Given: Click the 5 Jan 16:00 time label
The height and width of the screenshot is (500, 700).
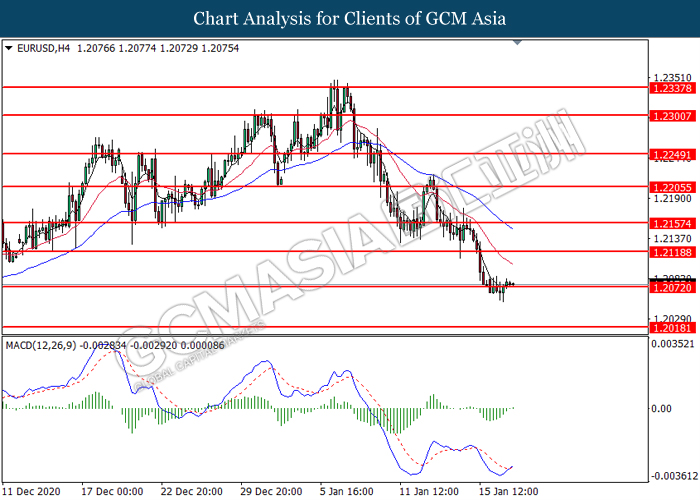Looking at the screenshot, I should 346,492.
